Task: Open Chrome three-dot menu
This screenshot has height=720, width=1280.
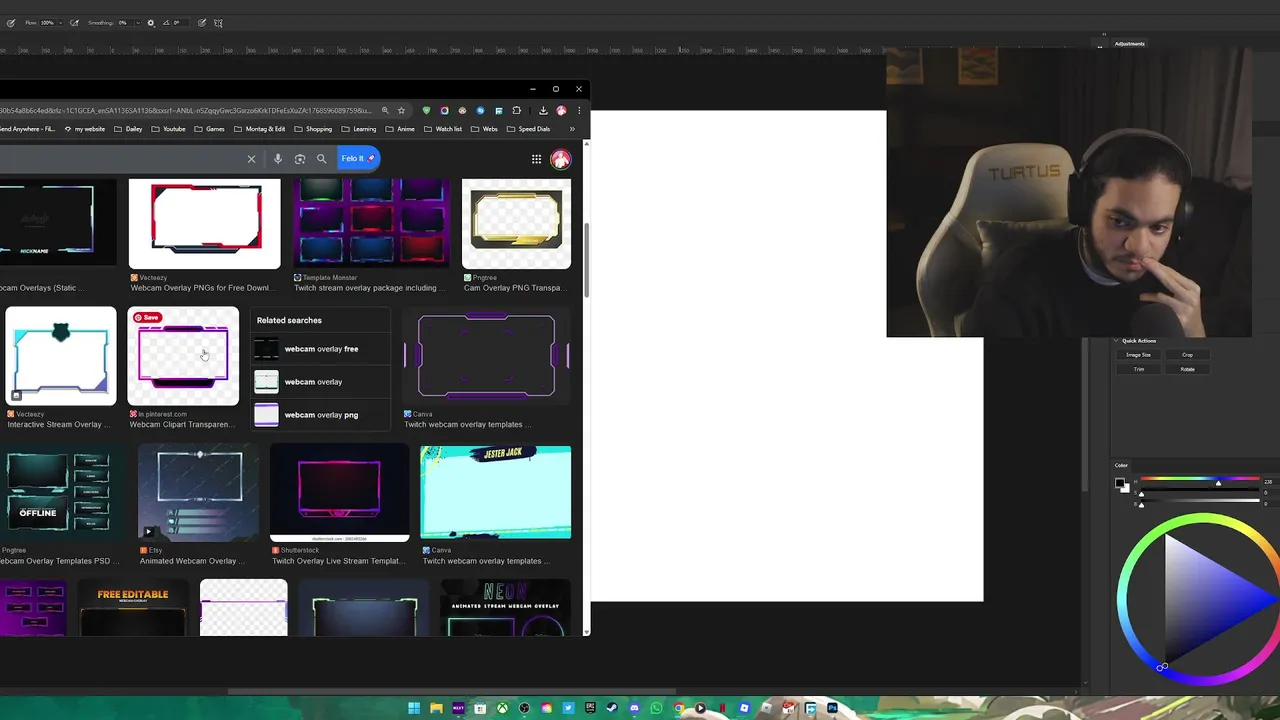Action: [578, 110]
